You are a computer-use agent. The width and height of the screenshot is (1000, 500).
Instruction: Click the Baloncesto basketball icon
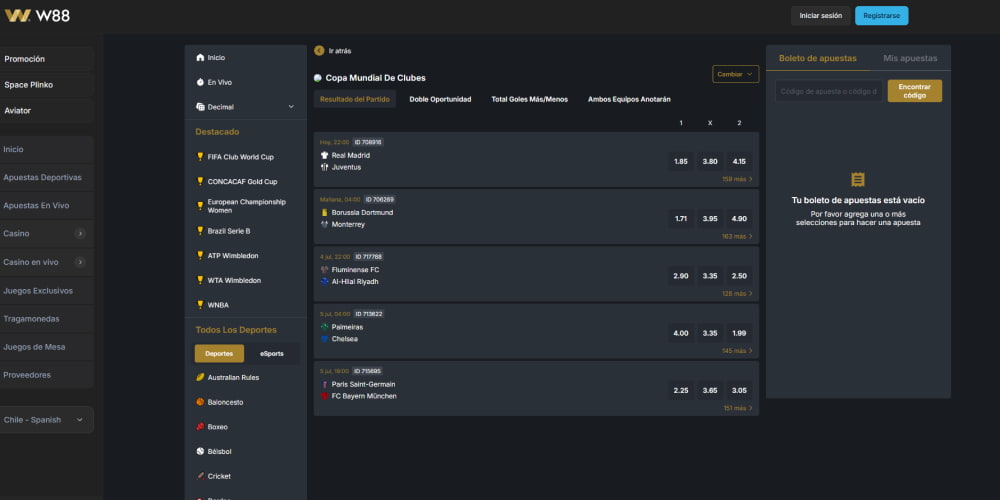point(200,402)
